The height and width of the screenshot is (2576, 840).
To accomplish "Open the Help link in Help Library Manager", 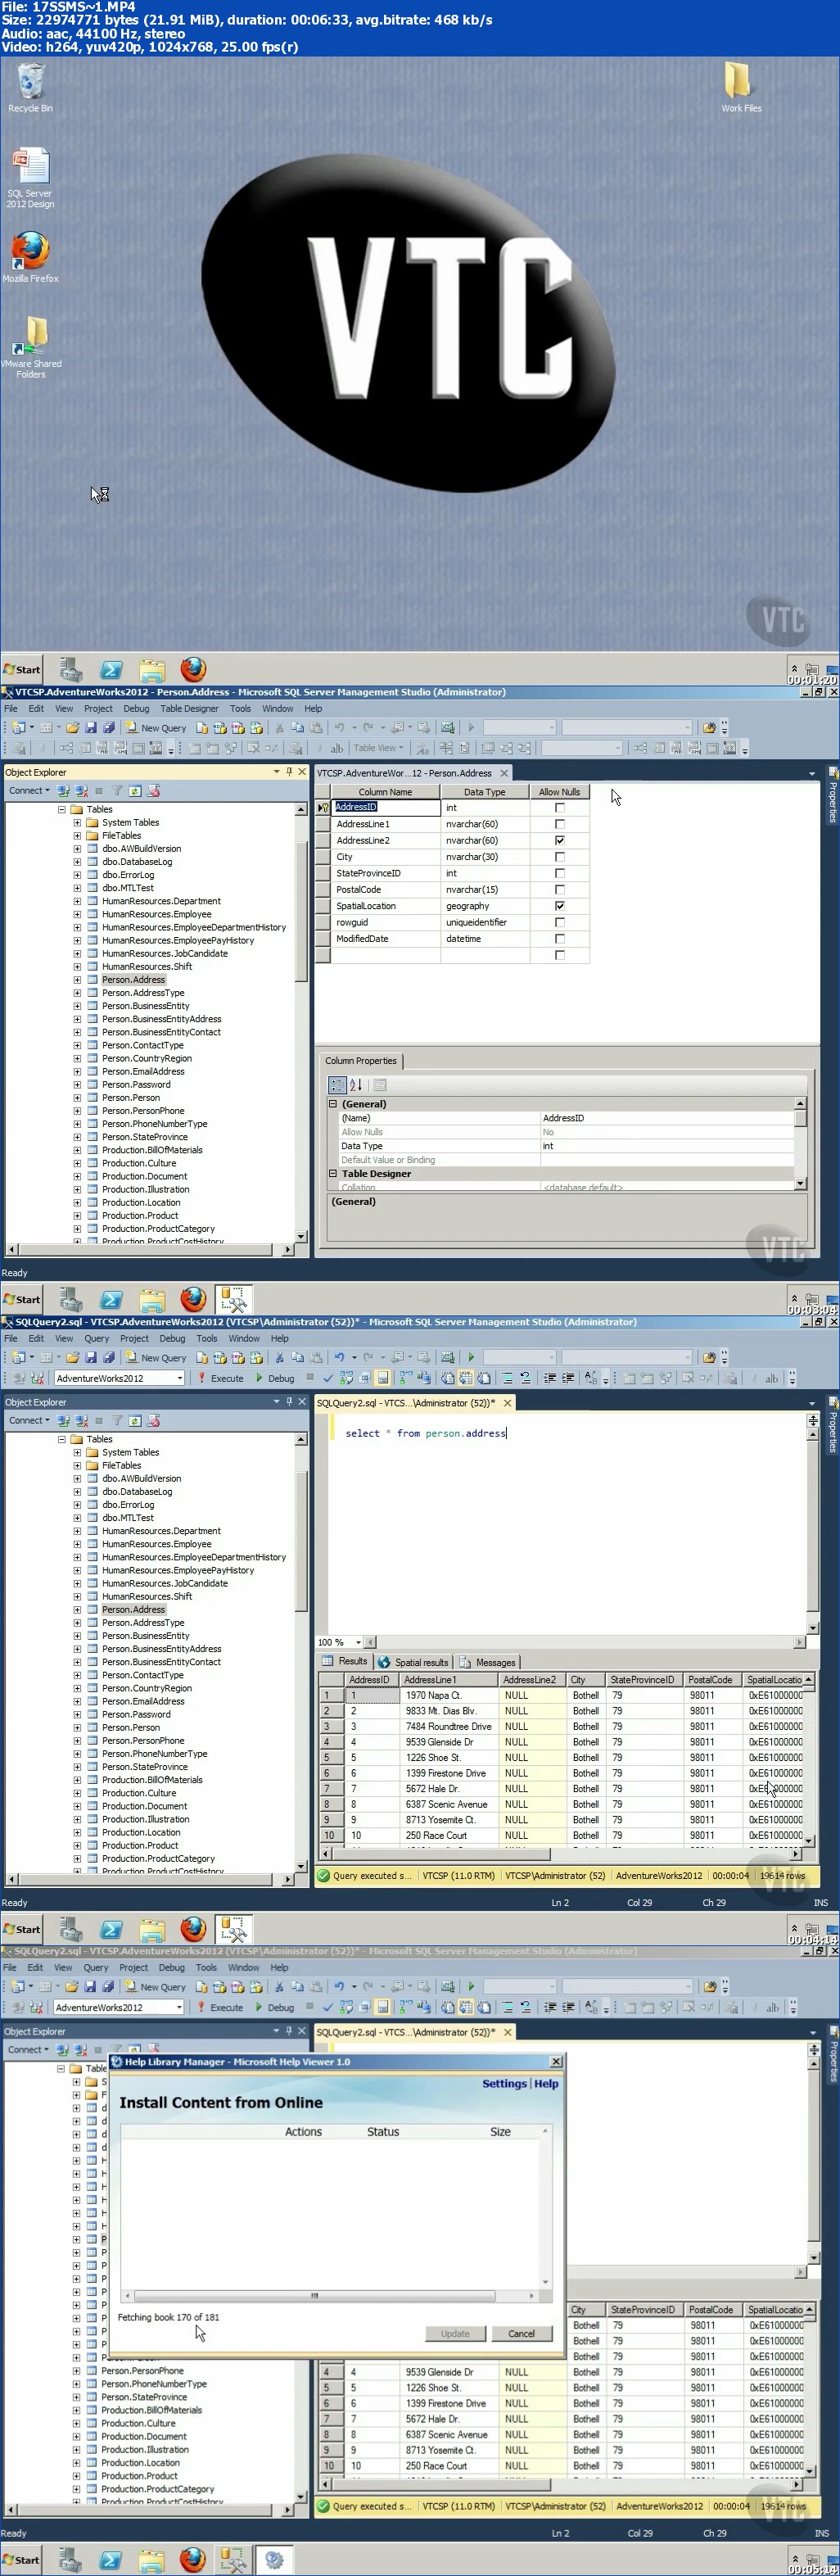I will (x=546, y=2083).
